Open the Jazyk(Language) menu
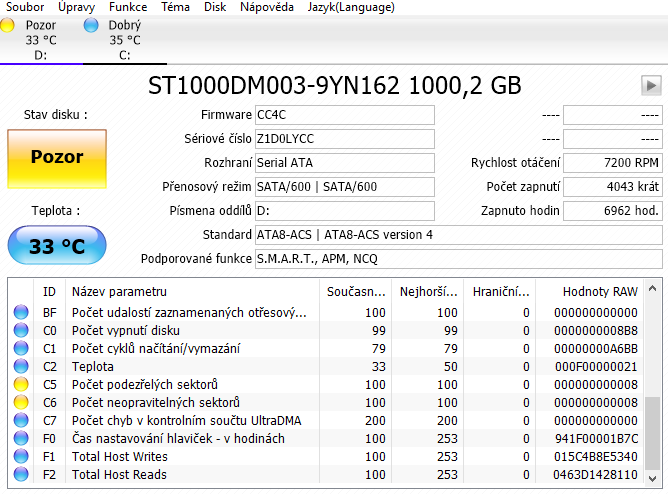This screenshot has height=494, width=668. tap(349, 7)
